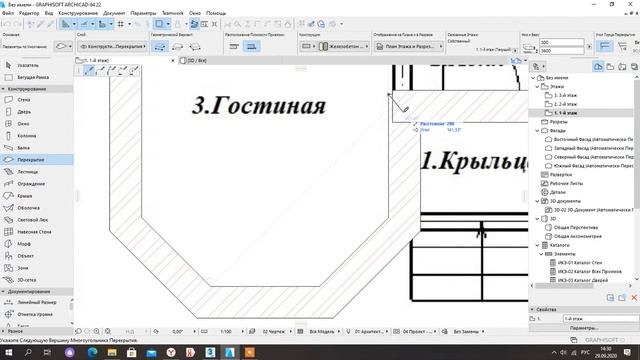Open the Project Map view in navigator
The width and height of the screenshot is (640, 360).
click(598, 67)
